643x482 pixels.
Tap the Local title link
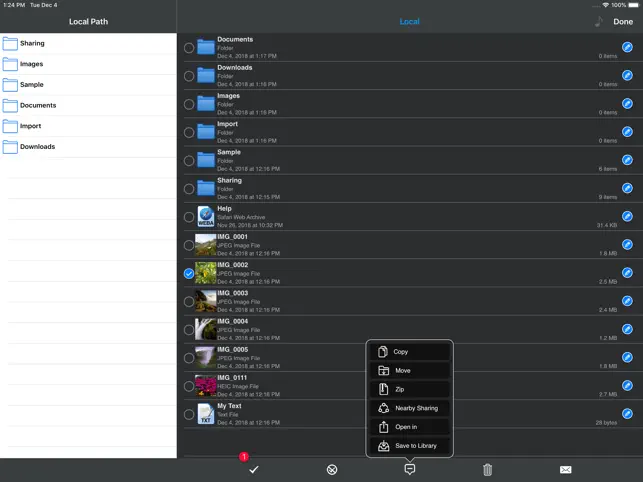[409, 22]
